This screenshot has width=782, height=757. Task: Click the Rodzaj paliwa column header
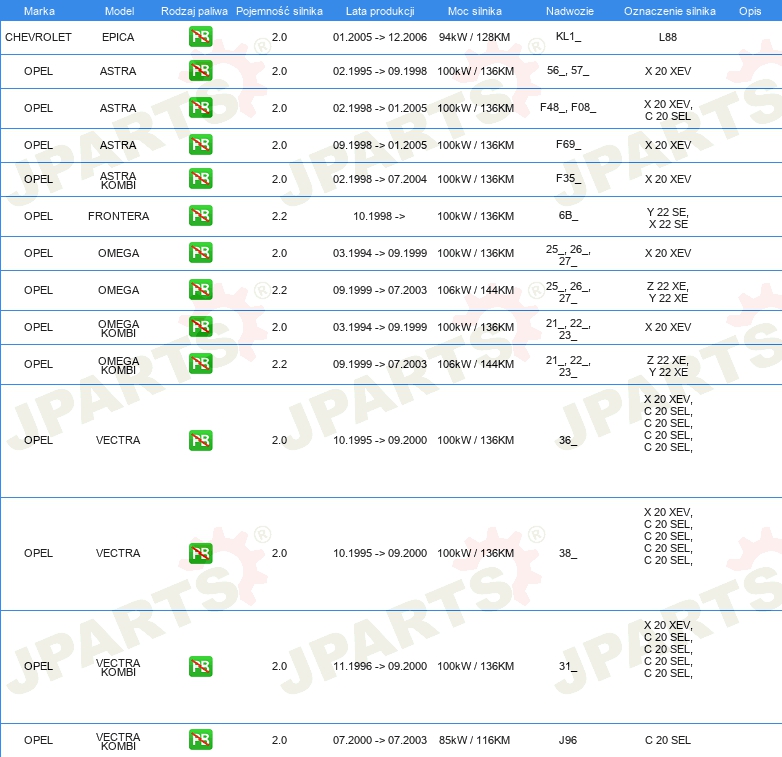click(x=194, y=11)
